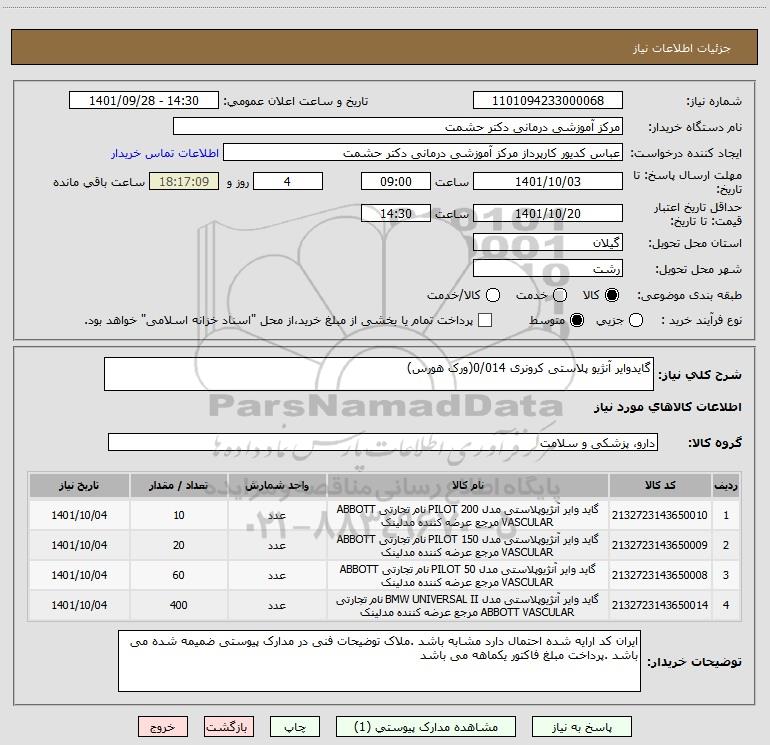The height and width of the screenshot is (745, 770).
Task: Click quantity 400 in BMW UNIVERSAL row
Action: tap(179, 605)
